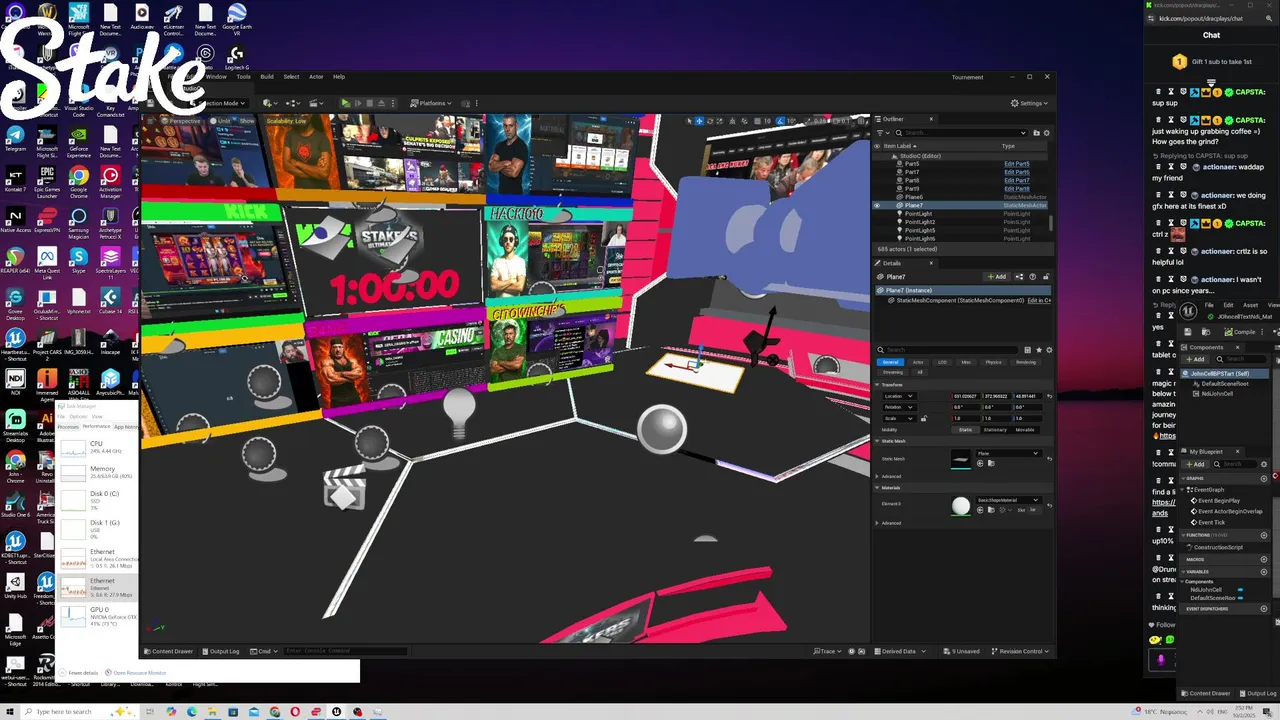Open the Blueprints toolbar dropdown icon
Screen dimensions: 1280x720
point(292,103)
